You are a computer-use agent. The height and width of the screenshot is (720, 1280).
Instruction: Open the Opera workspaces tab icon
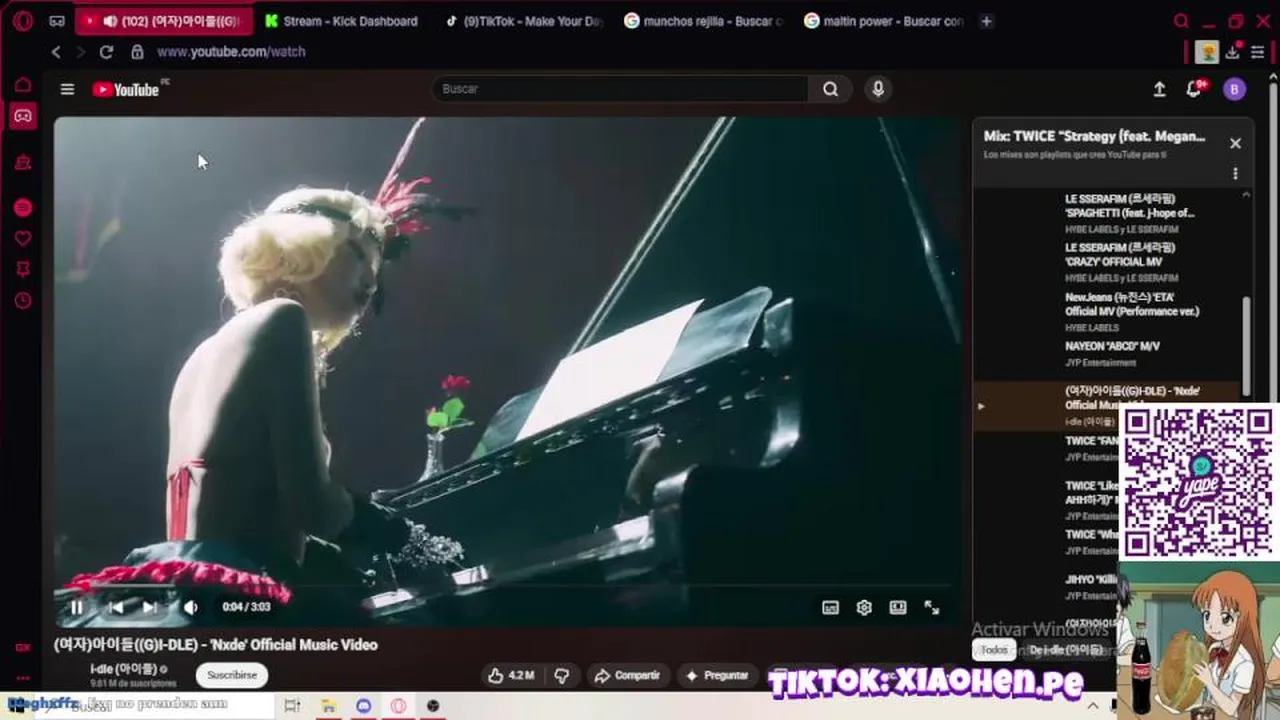tap(57, 21)
